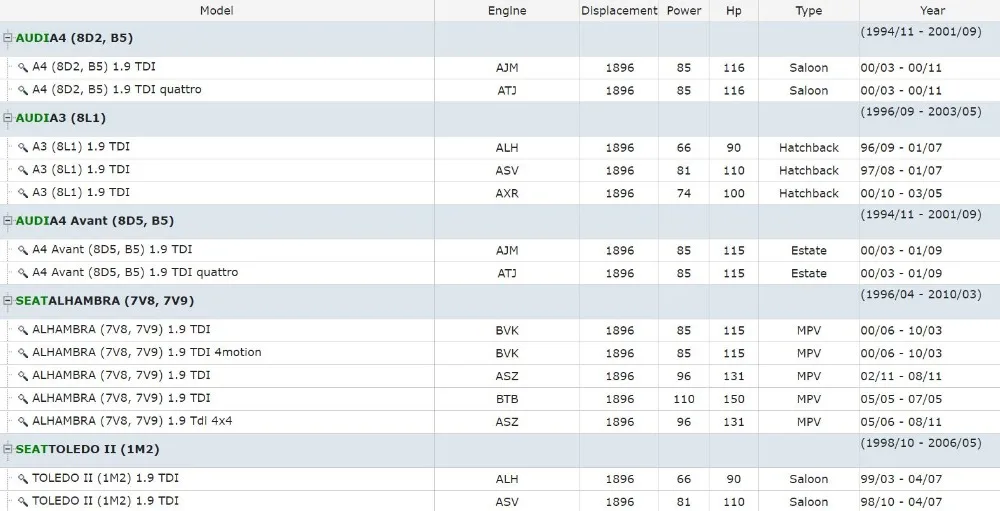
Task: Click magnifier icon for ALHAMBRA 1.9 TdI 4x4
Action: (x=23, y=422)
